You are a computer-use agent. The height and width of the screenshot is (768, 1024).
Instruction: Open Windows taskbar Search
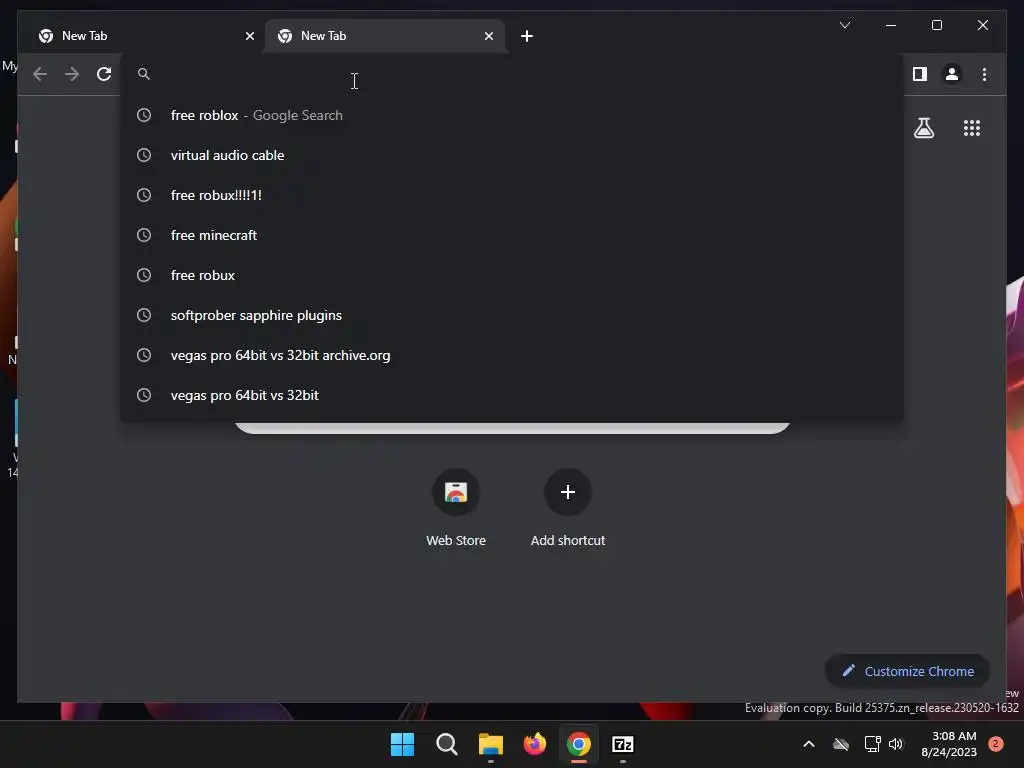tap(447, 744)
